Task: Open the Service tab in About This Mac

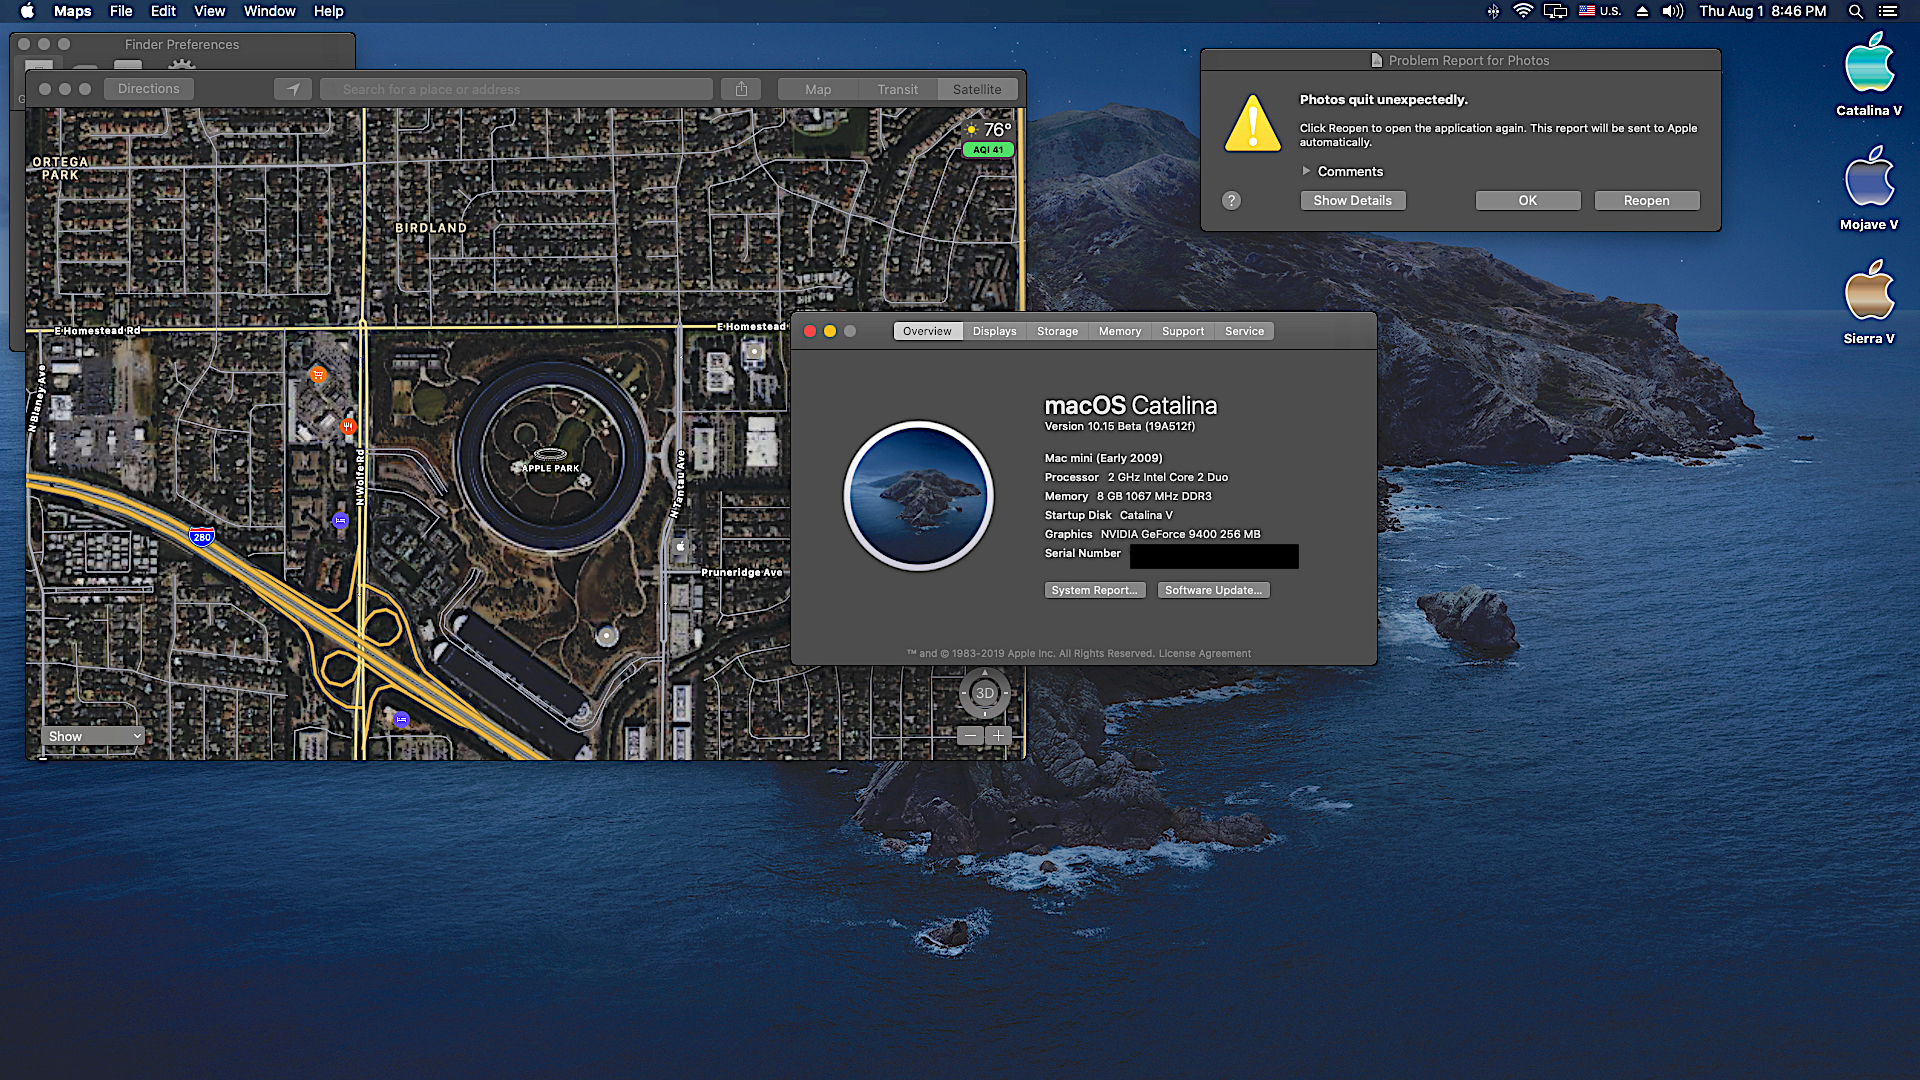Action: [1244, 331]
